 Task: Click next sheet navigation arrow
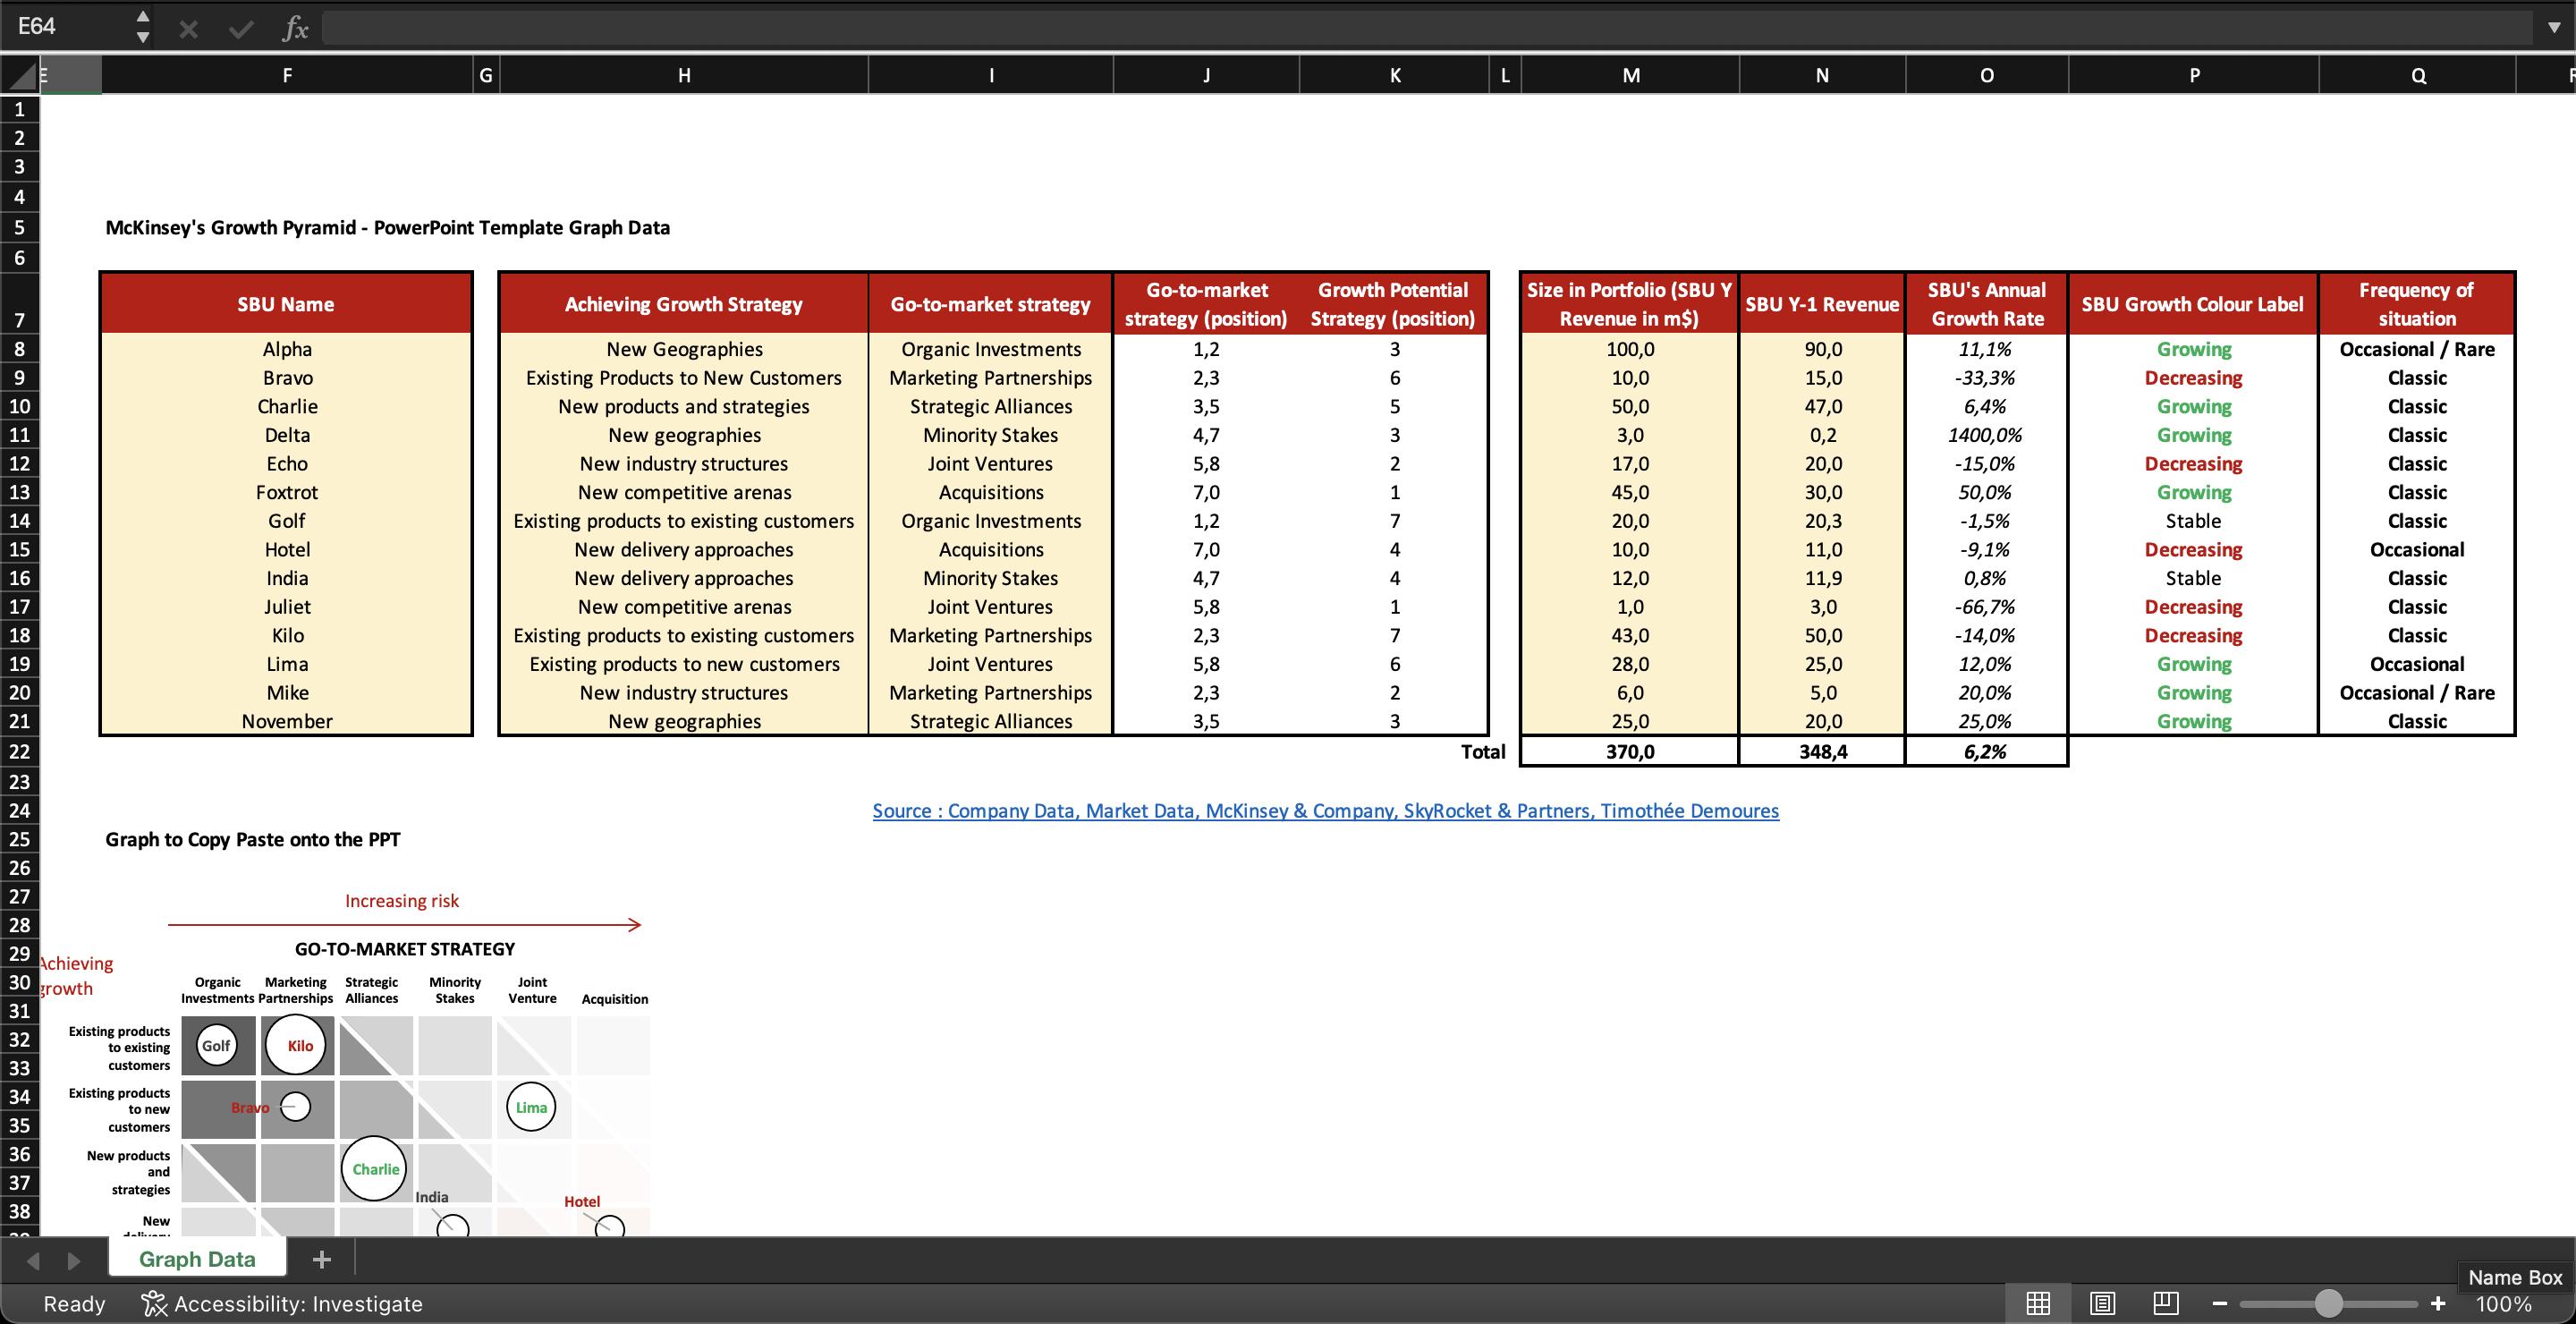click(73, 1260)
